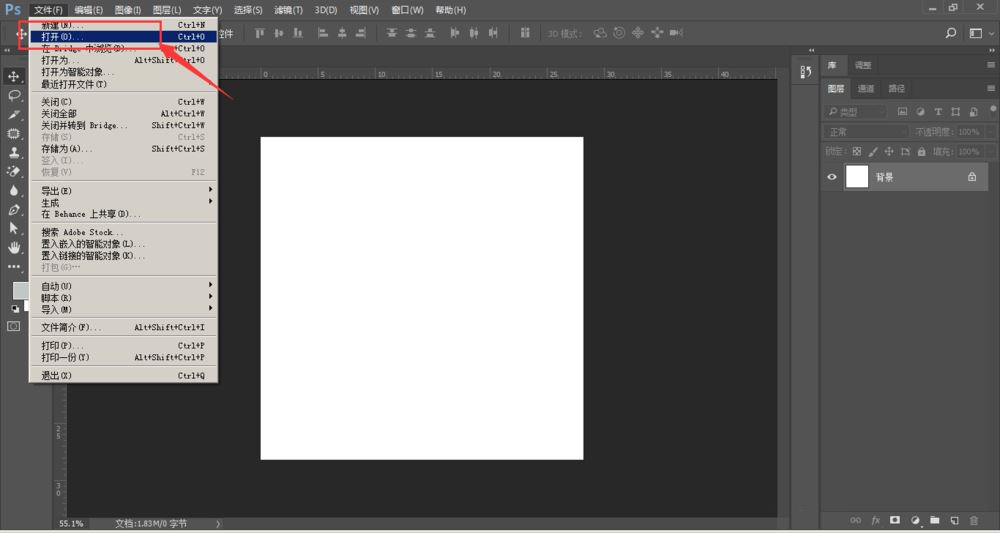Choose 退出(X) in the menu
The width and height of the screenshot is (1000, 533).
tap(122, 376)
